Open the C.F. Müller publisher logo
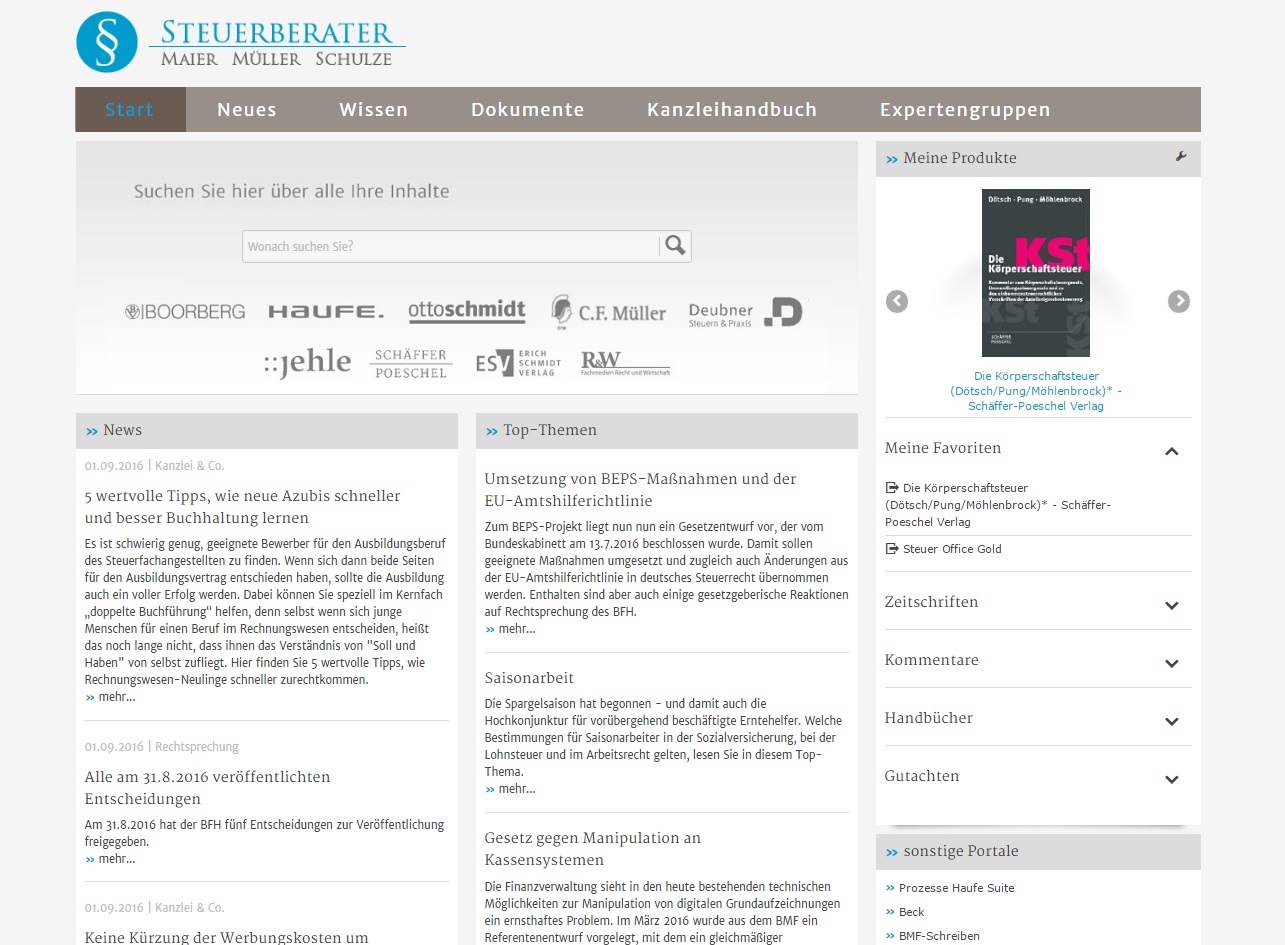 tap(608, 313)
